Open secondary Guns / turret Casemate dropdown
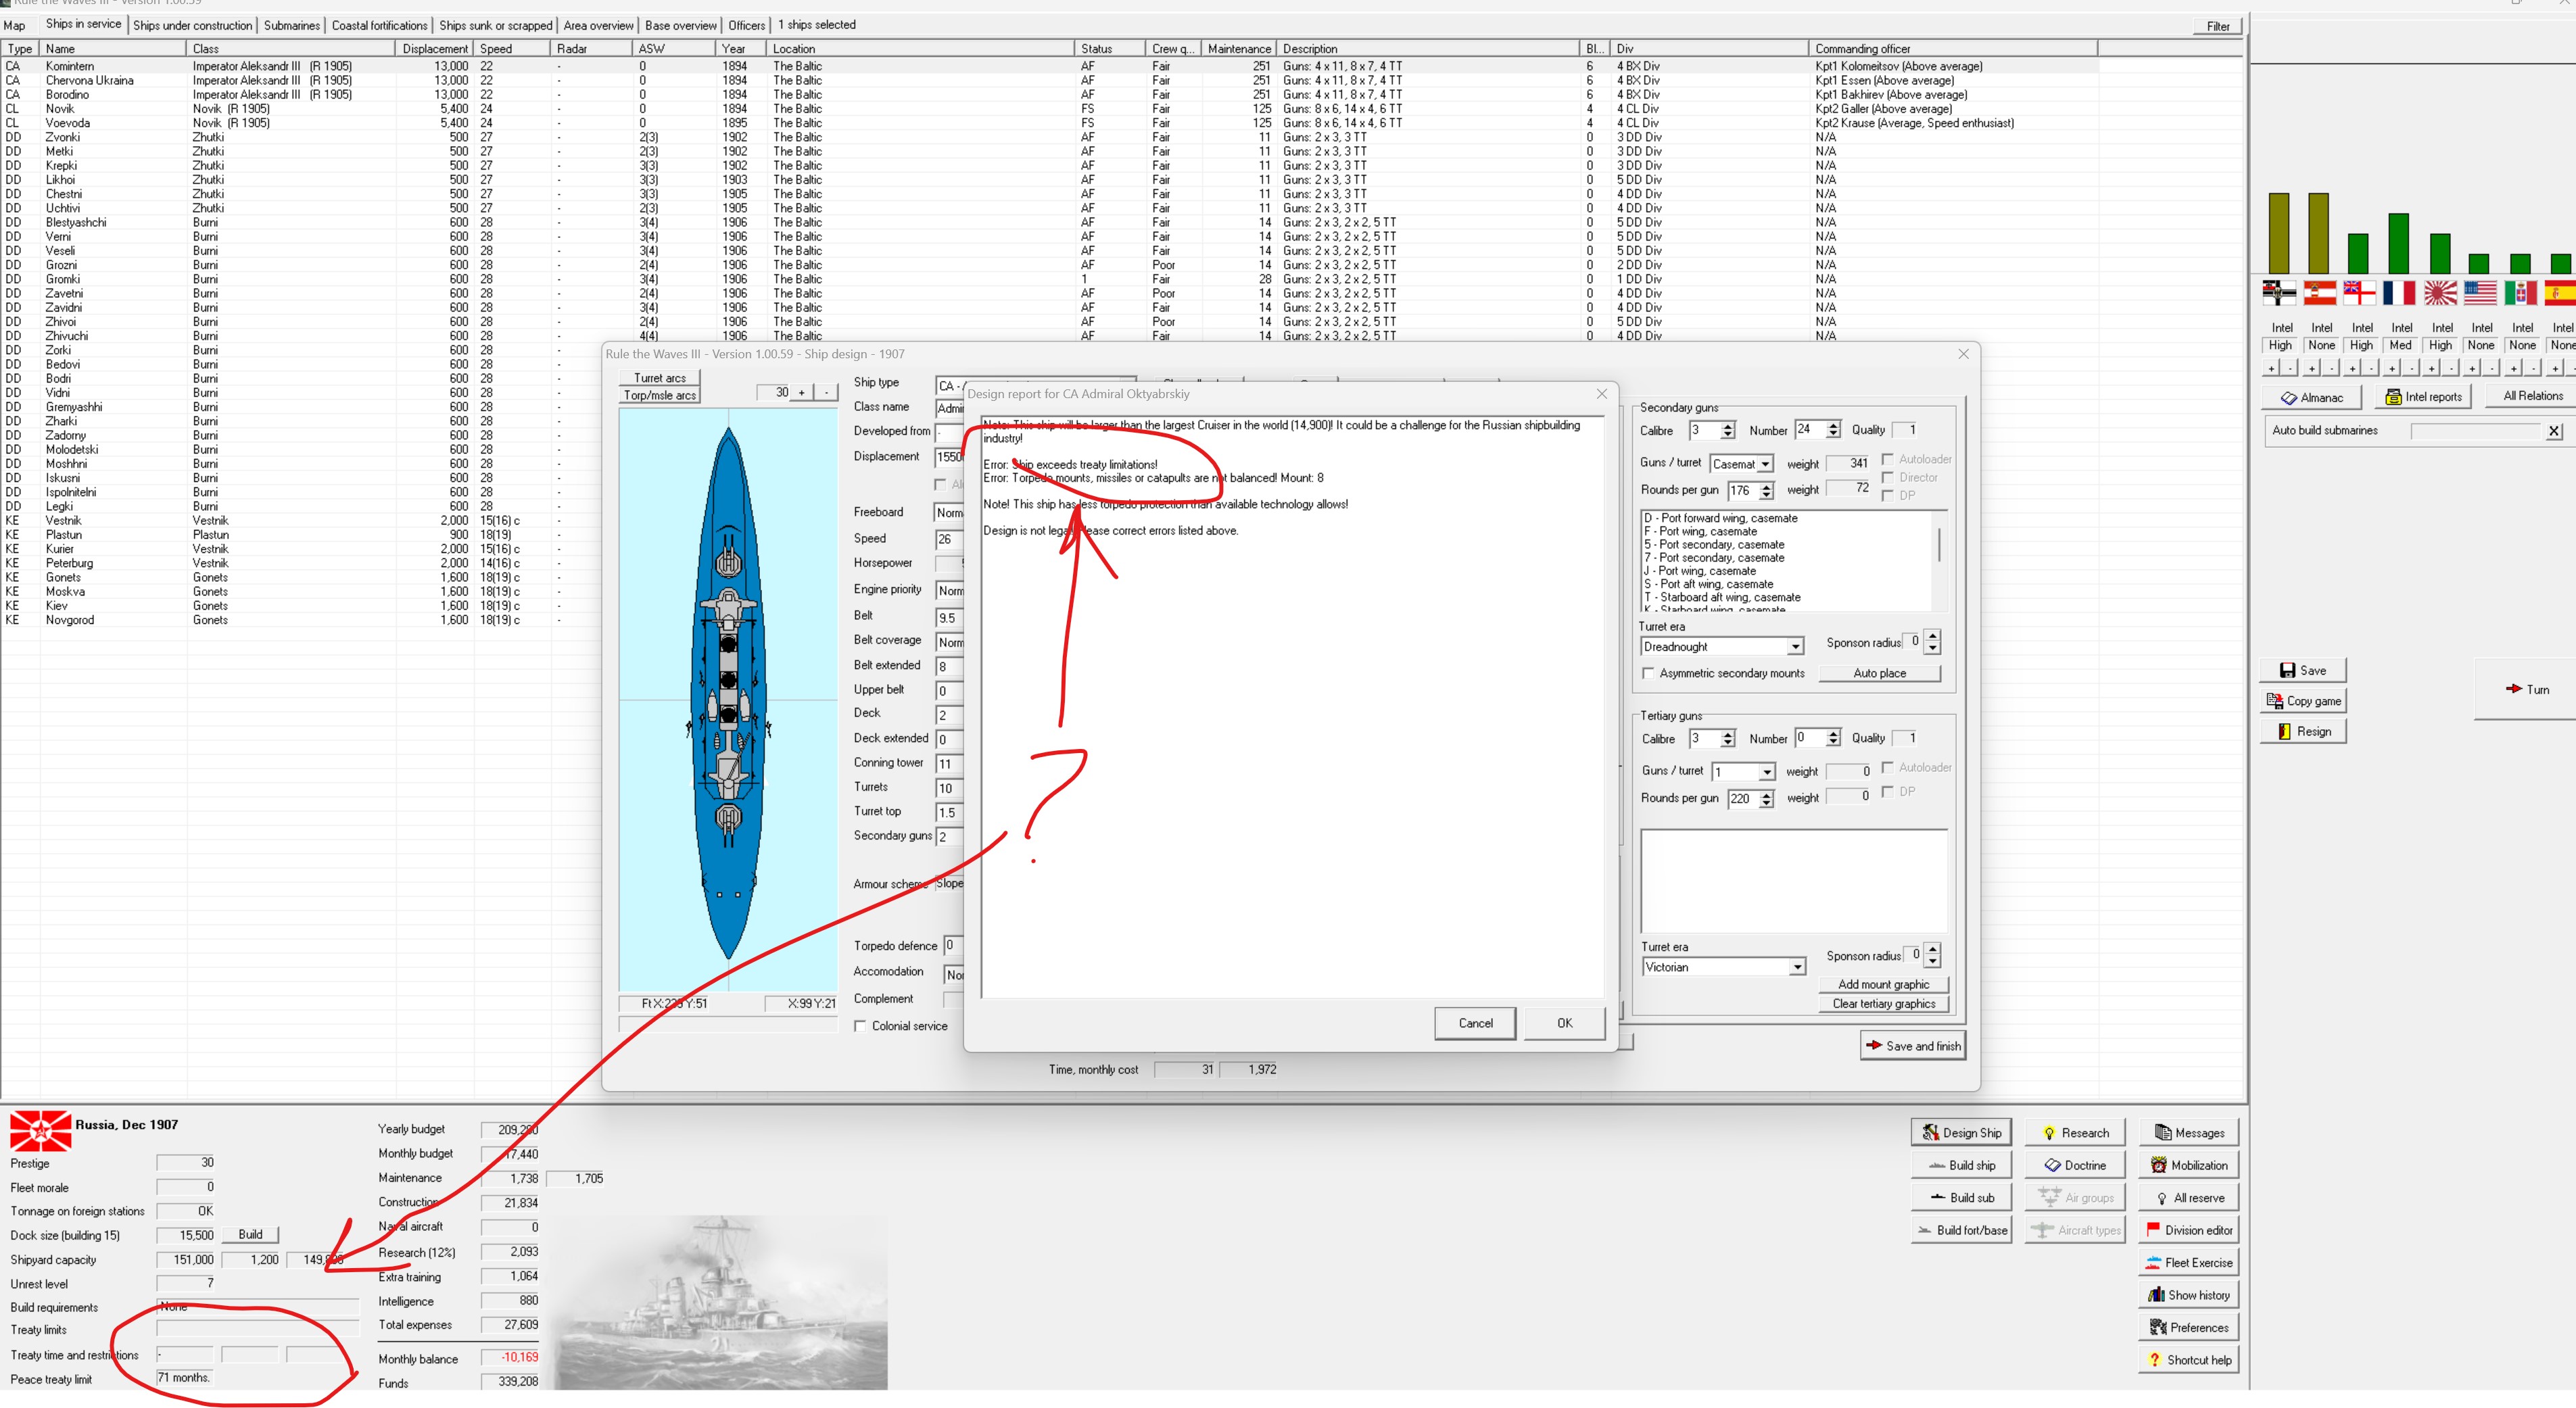 pos(1766,464)
